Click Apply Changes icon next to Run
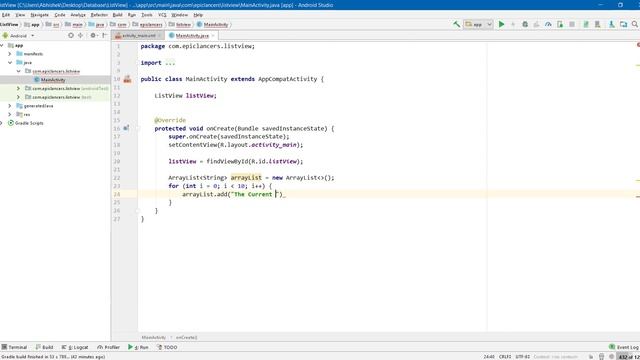The image size is (640, 360). (513, 24)
